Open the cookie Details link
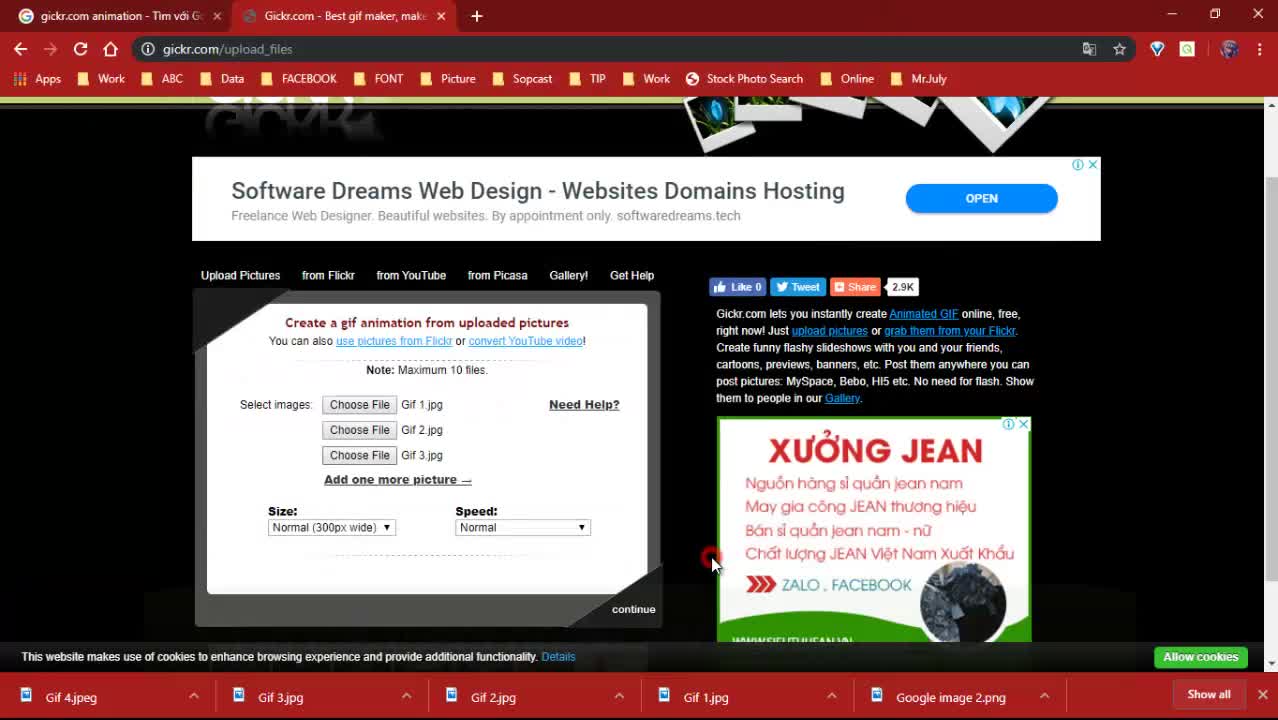Image resolution: width=1278 pixels, height=720 pixels. point(558,657)
